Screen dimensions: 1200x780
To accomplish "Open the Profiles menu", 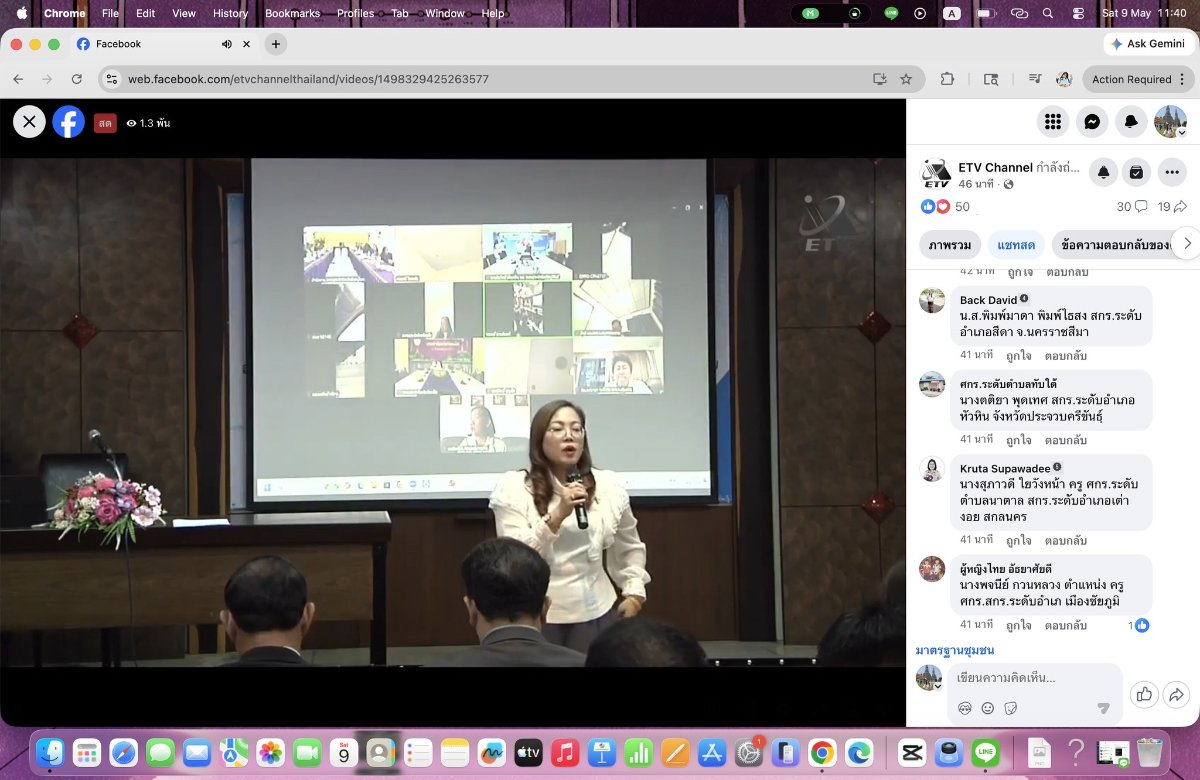I will pyautogui.click(x=355, y=13).
